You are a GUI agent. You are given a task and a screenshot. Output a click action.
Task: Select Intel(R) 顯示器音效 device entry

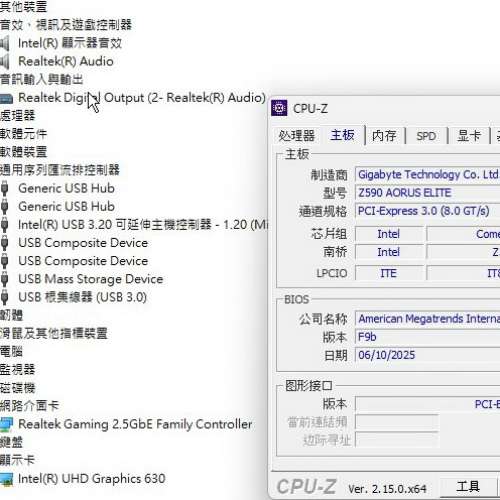(x=70, y=43)
